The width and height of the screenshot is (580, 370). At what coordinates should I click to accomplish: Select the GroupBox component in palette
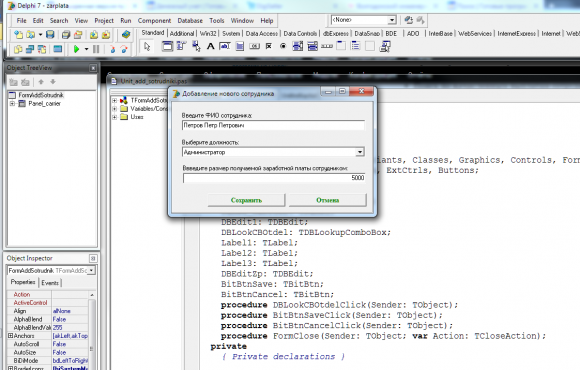coord(341,46)
